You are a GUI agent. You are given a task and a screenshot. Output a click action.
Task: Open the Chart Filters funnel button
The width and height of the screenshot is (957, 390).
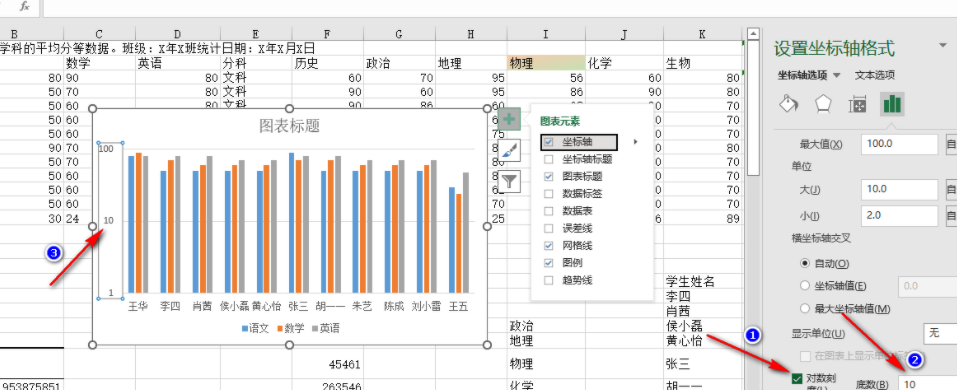tap(510, 181)
